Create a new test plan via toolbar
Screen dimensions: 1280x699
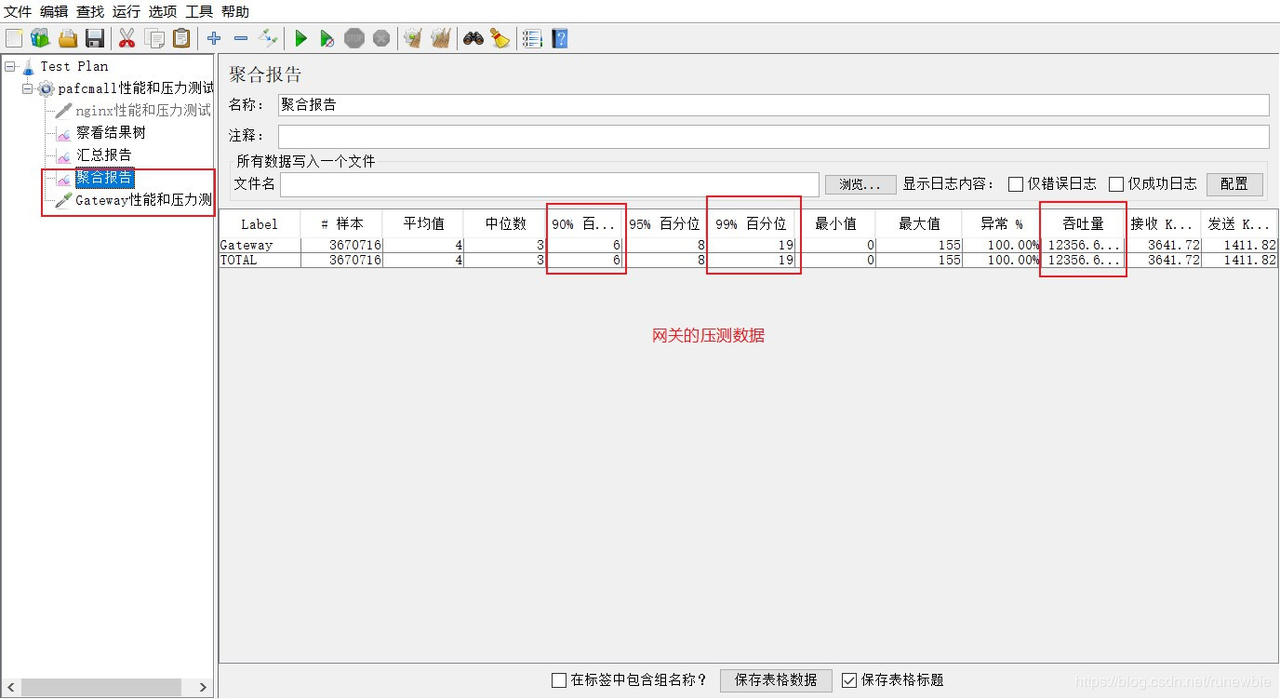14,38
